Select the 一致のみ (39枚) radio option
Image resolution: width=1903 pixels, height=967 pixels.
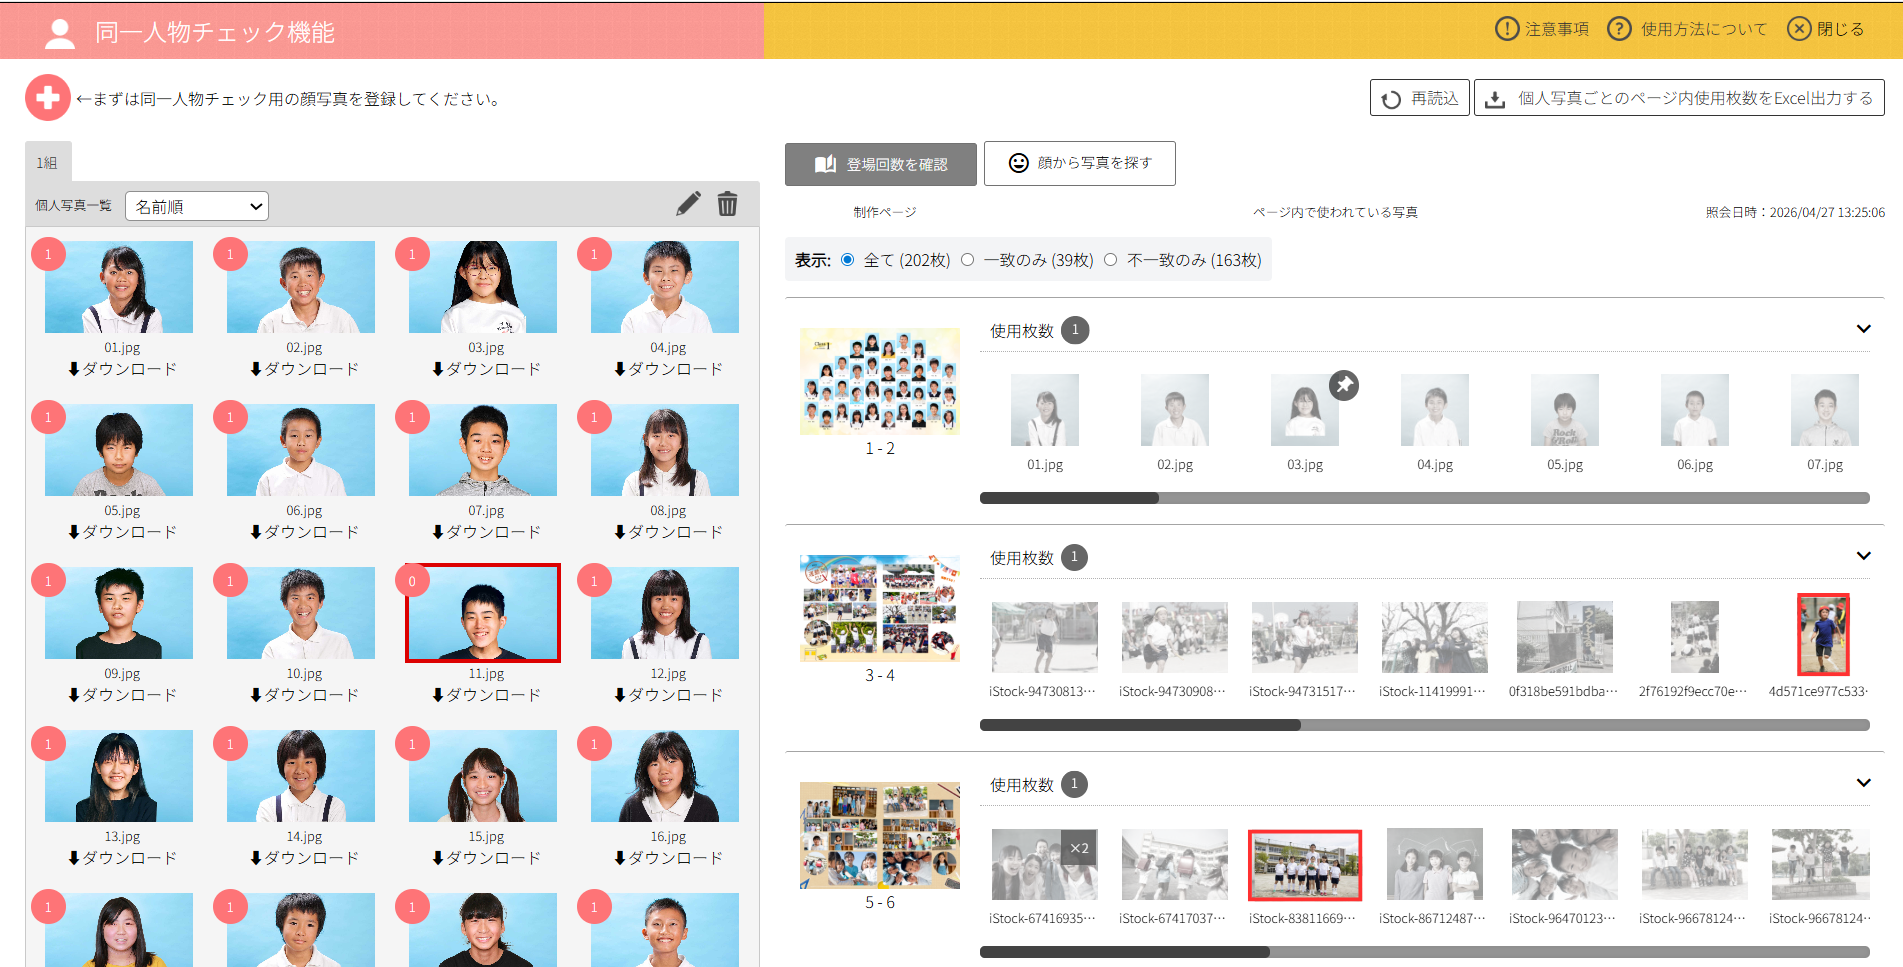967,260
